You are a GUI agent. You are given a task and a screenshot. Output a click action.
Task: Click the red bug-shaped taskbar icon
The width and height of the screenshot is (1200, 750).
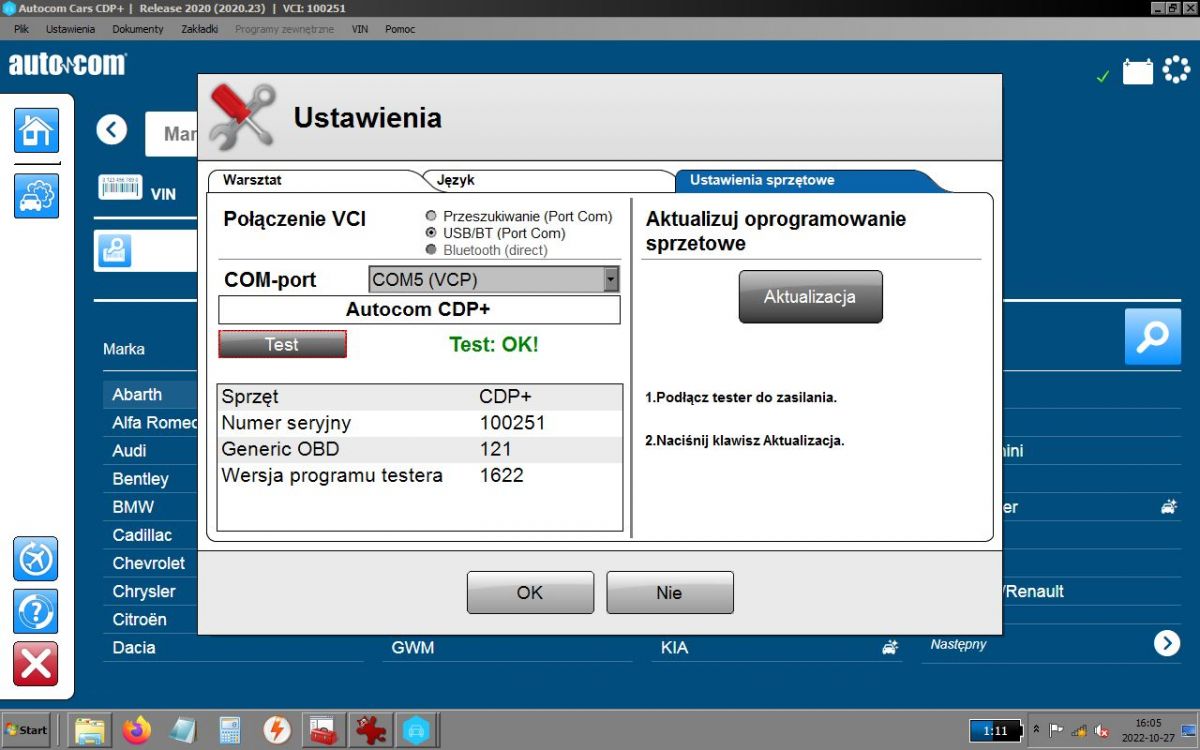pyautogui.click(x=369, y=730)
